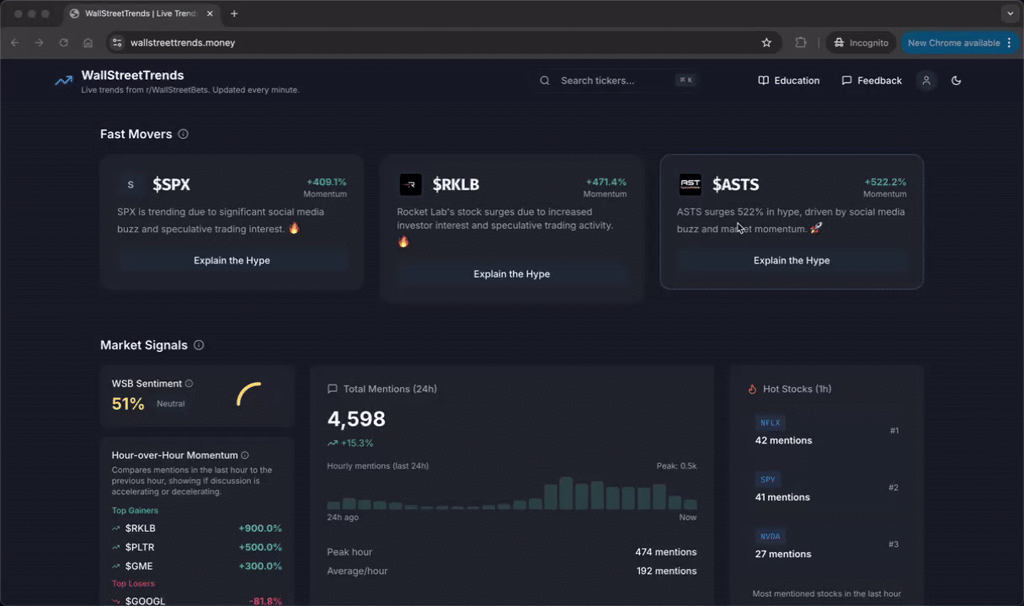Click the #2 rank beside SPY
Screen dimensions: 1024x606
pos(893,487)
